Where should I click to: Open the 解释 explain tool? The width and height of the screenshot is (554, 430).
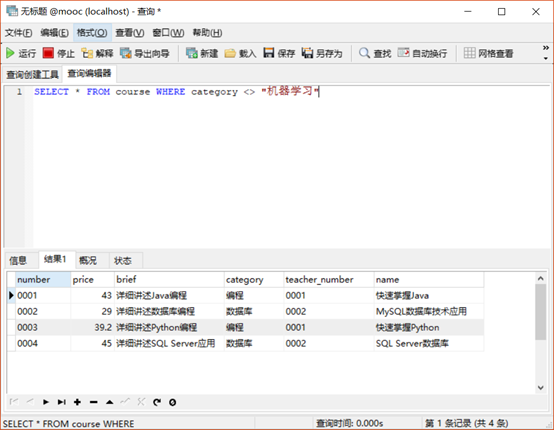(97, 53)
